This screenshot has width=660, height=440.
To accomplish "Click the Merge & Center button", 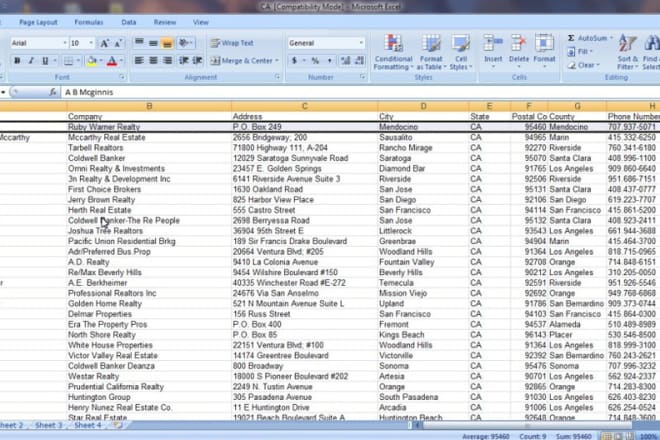I will 242,61.
